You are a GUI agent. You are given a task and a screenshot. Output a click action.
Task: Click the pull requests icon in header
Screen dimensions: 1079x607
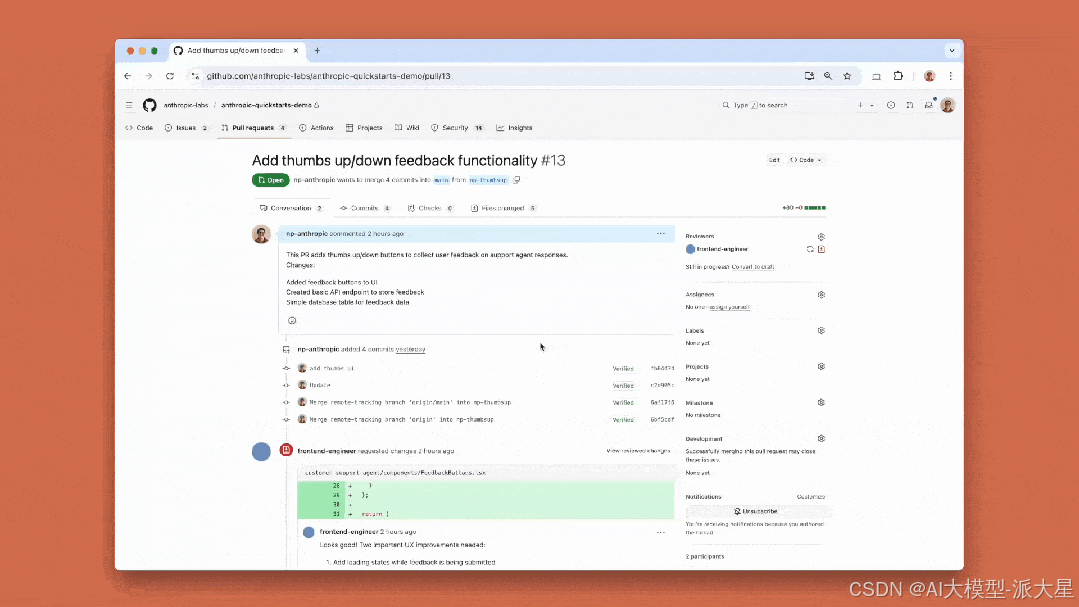tap(910, 105)
